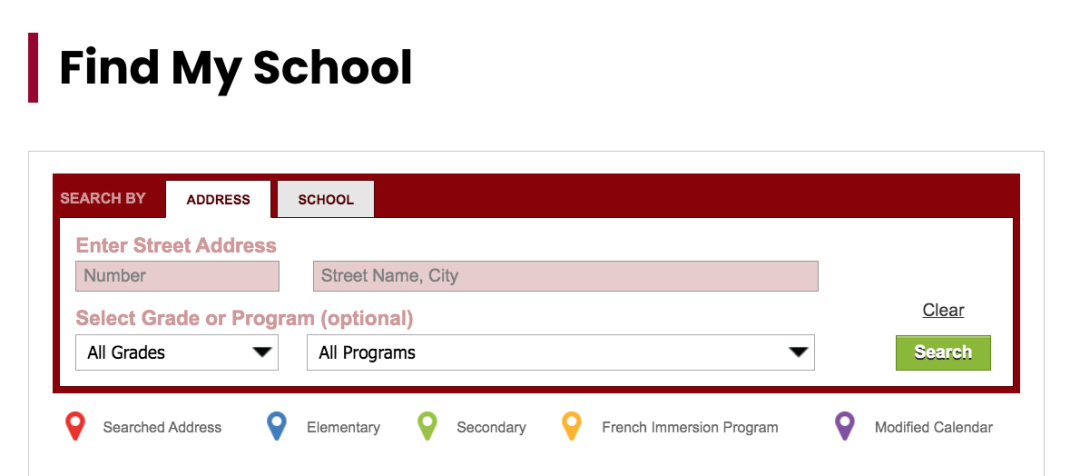Click the red Searched Address pin icon
The width and height of the screenshot is (1080, 476).
[74, 426]
